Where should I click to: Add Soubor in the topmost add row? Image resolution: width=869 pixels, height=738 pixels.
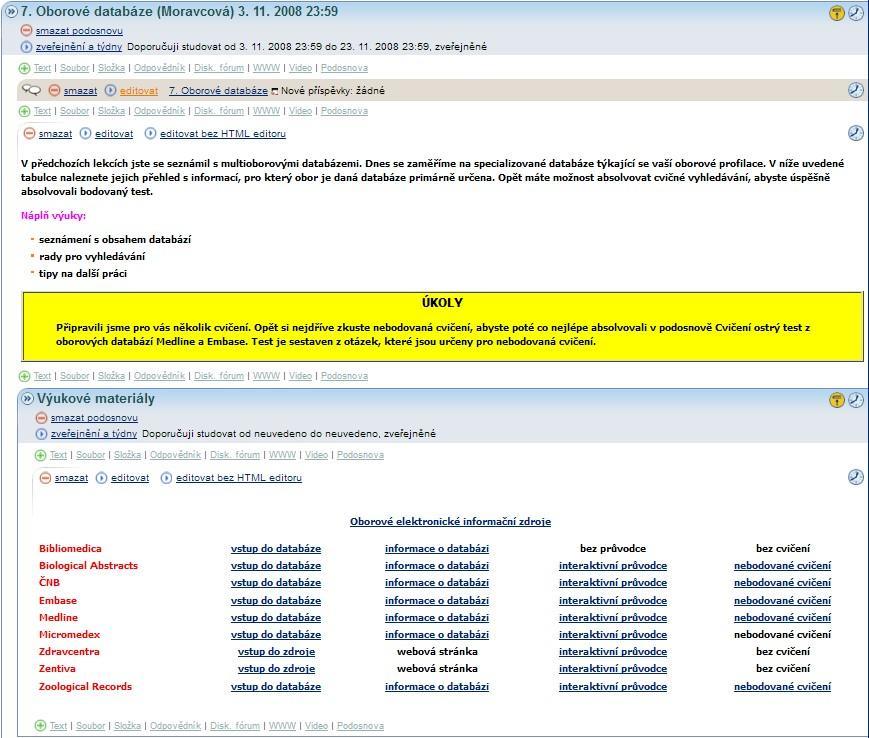(75, 68)
